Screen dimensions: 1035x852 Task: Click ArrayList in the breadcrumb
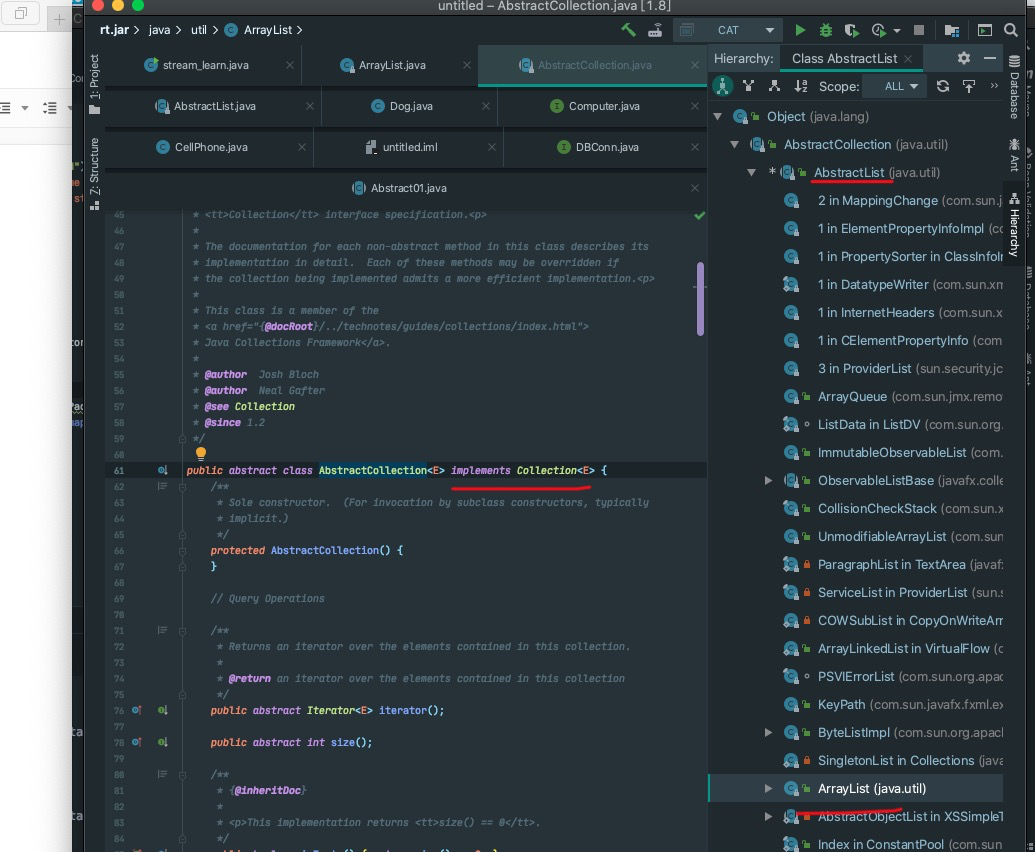pyautogui.click(x=268, y=30)
